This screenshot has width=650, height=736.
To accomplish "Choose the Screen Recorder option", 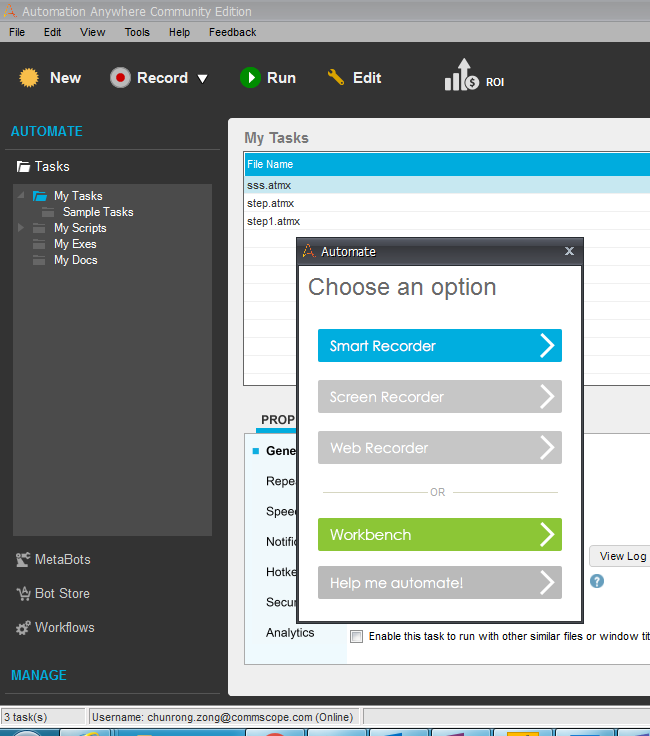I will tap(440, 397).
